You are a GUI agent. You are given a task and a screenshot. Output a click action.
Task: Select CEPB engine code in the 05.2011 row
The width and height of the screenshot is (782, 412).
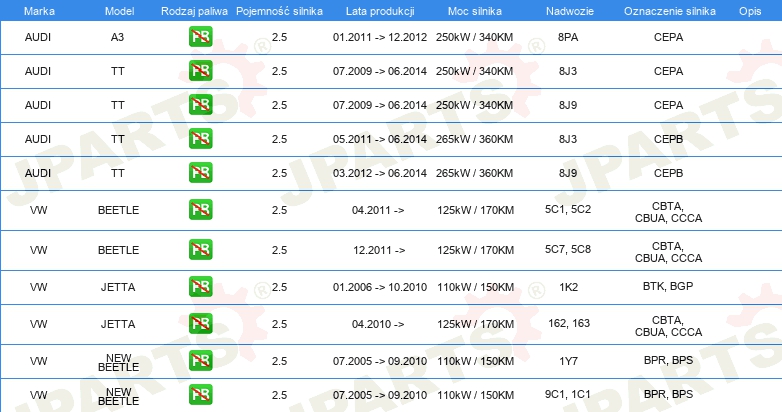click(668, 139)
